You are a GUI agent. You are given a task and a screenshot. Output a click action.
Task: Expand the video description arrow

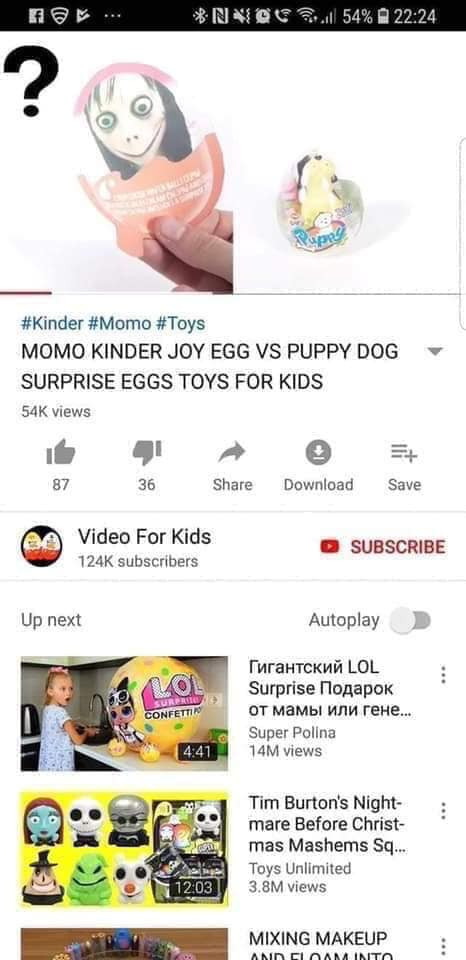pyautogui.click(x=434, y=351)
